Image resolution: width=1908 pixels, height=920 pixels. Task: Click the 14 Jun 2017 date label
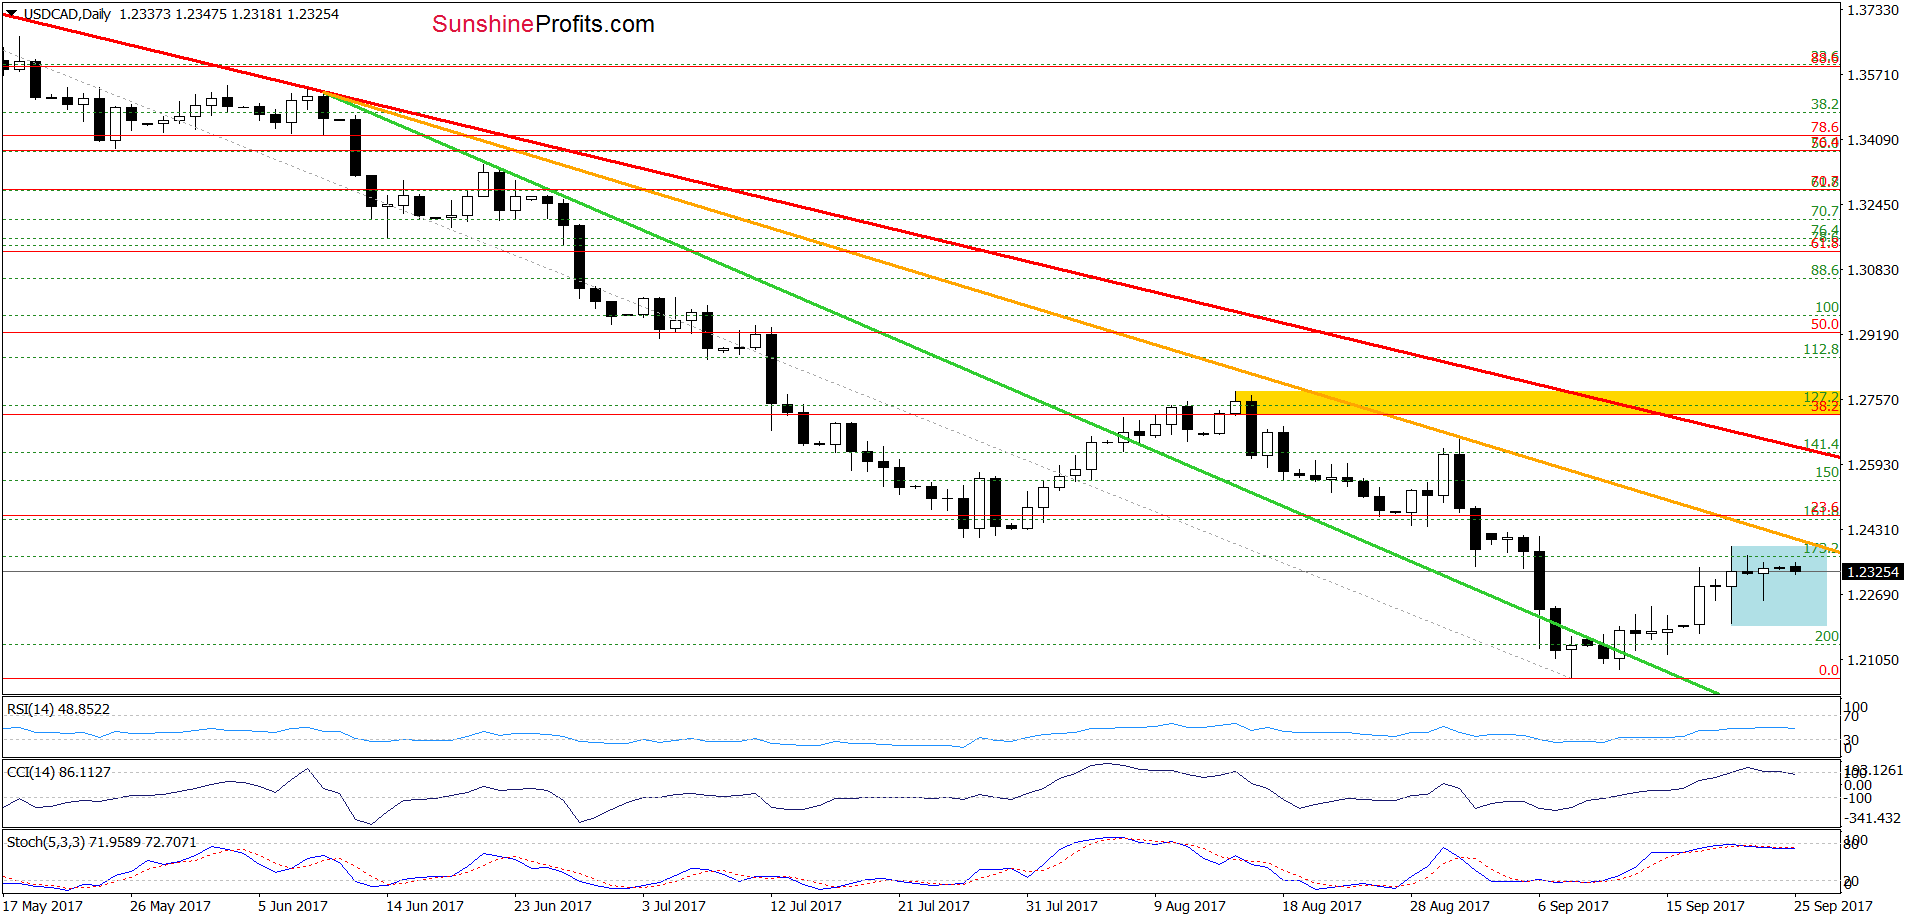pos(425,906)
